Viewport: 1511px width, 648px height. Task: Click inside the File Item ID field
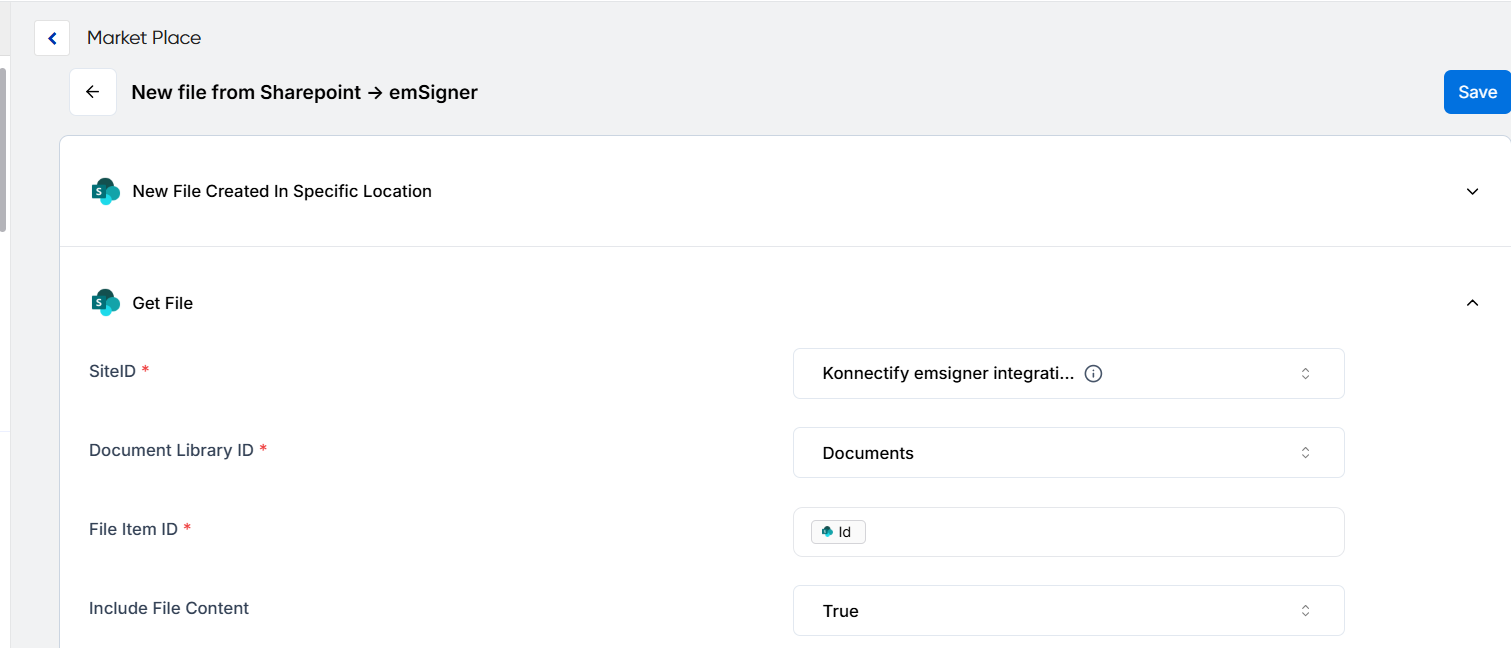[1100, 532]
